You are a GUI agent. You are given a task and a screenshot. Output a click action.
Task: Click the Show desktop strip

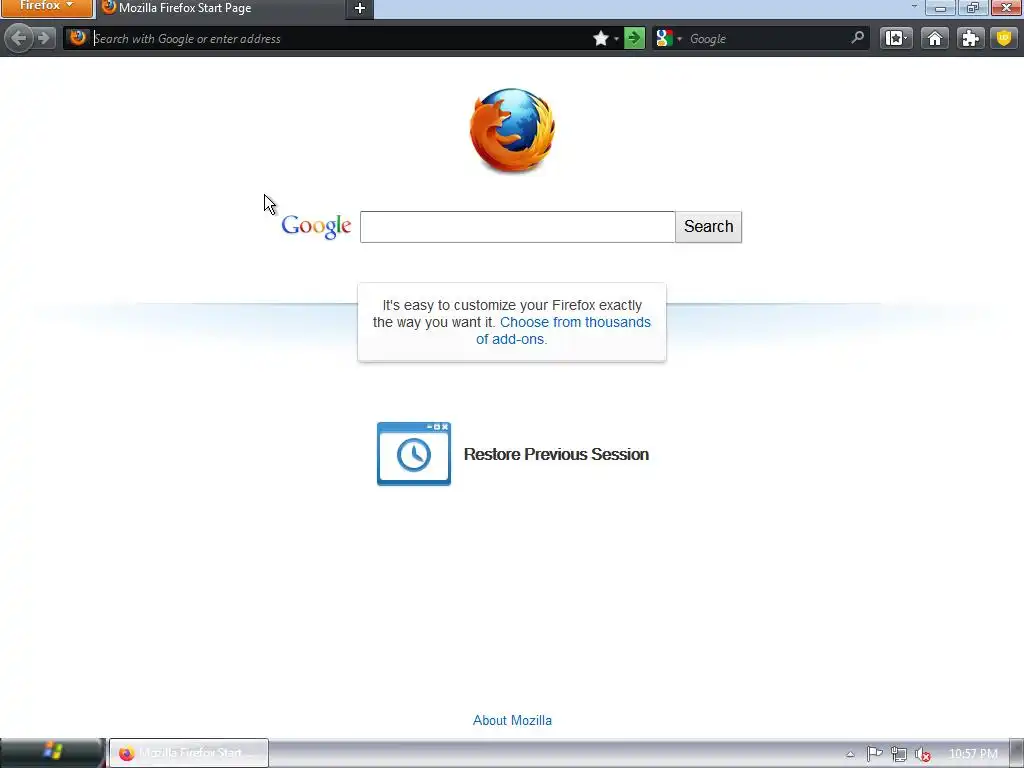(1017, 753)
